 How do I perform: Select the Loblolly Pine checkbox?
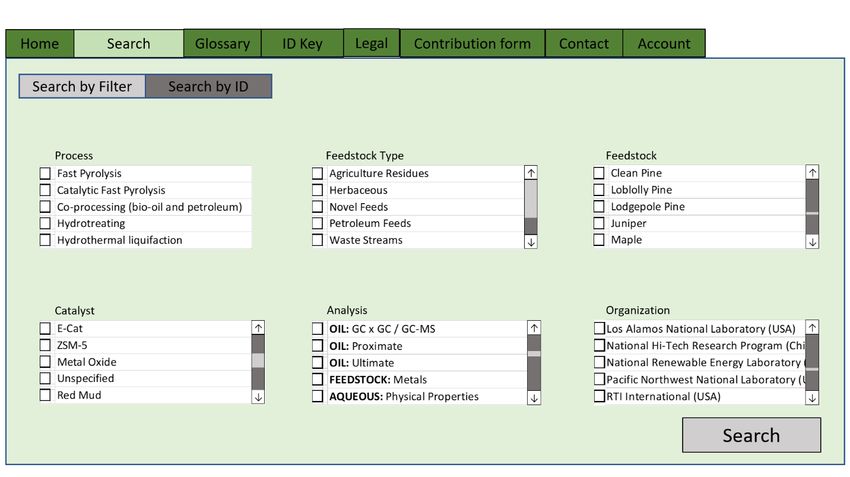(598, 190)
